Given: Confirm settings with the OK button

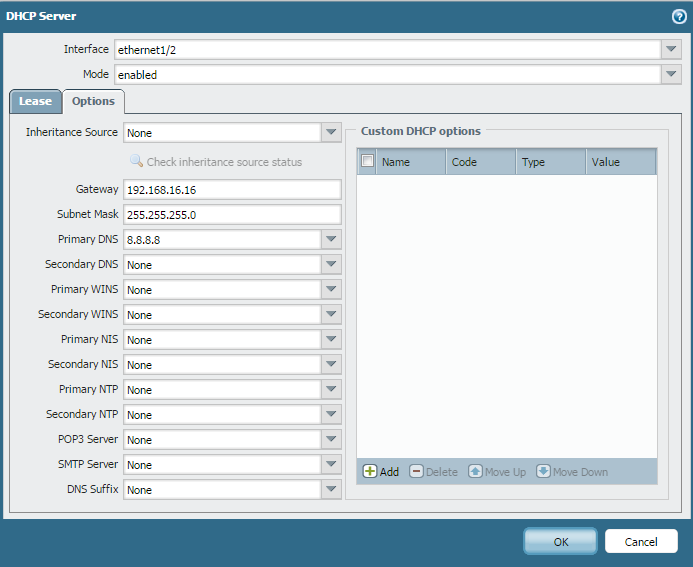Looking at the screenshot, I should (560, 541).
